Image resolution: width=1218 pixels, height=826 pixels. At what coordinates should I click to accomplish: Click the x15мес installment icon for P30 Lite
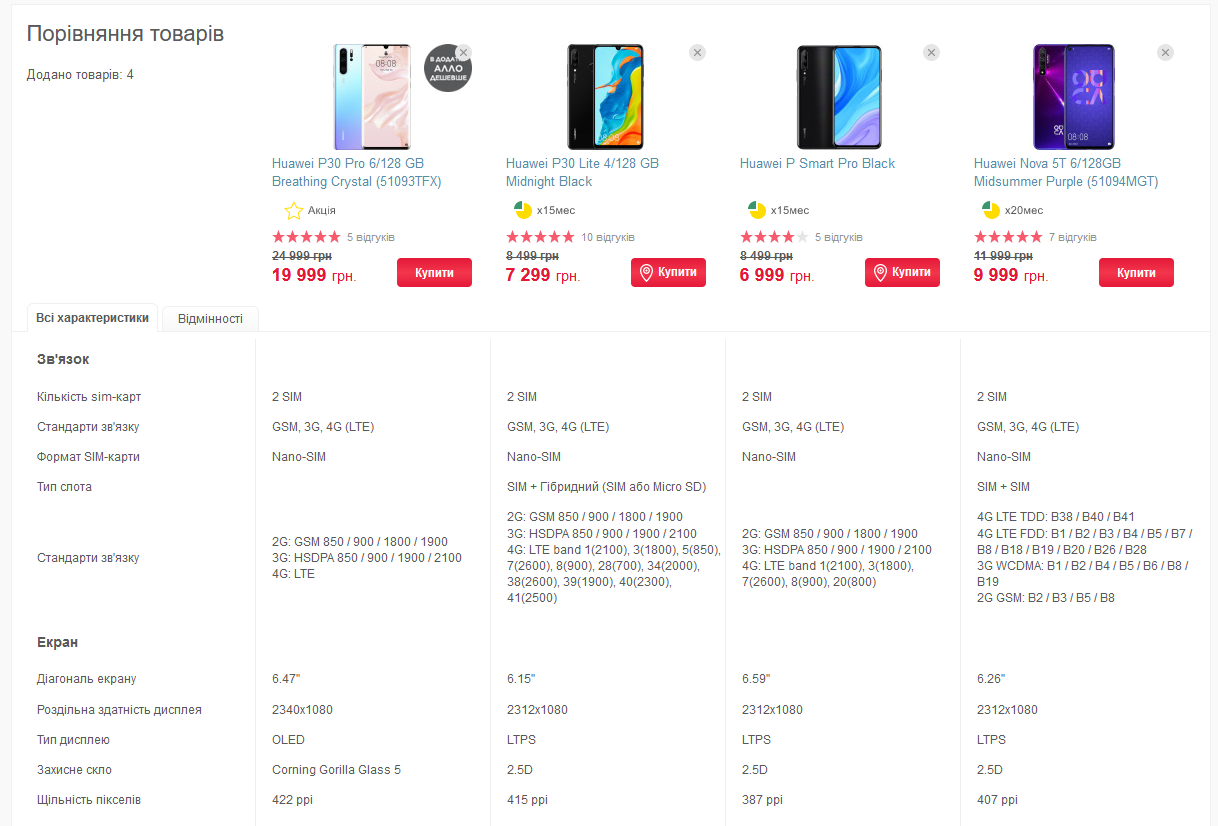click(x=522, y=210)
